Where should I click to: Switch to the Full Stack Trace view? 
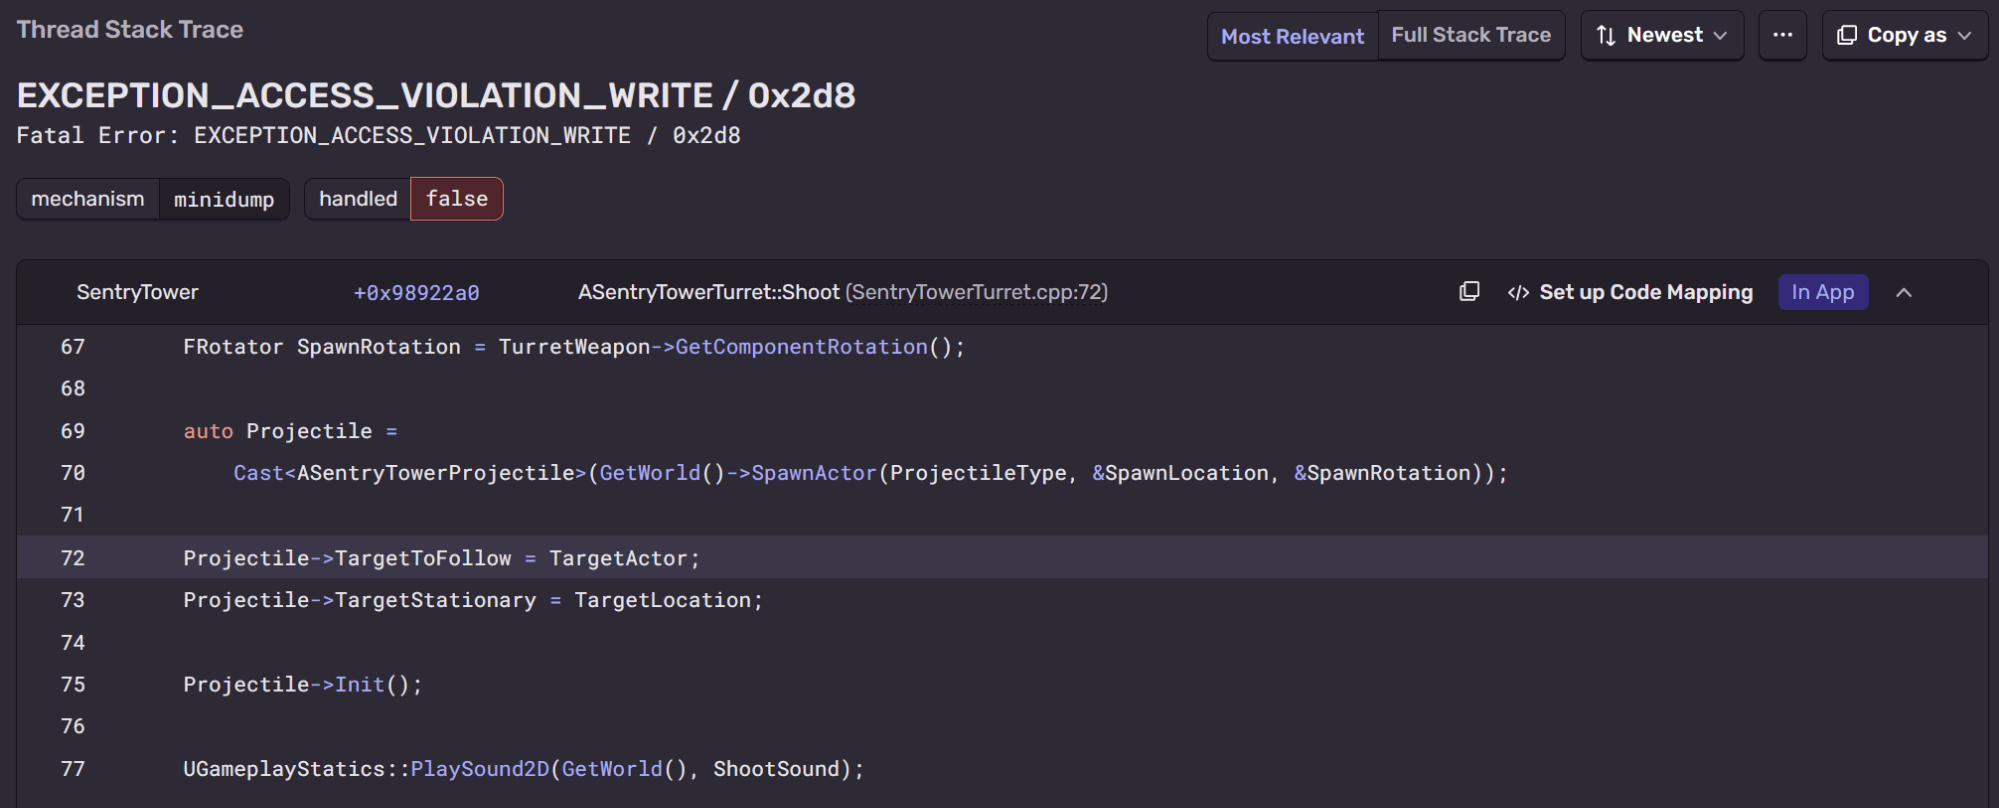point(1471,35)
